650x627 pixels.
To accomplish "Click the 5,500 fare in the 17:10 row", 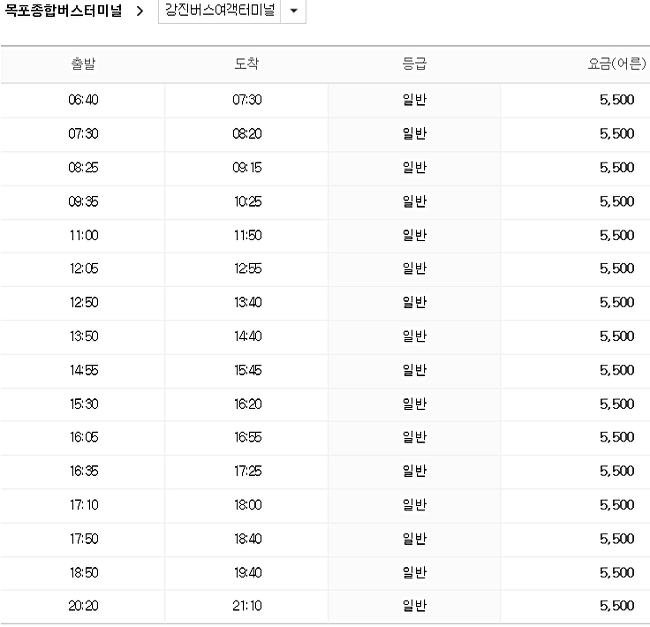I will 617,505.
